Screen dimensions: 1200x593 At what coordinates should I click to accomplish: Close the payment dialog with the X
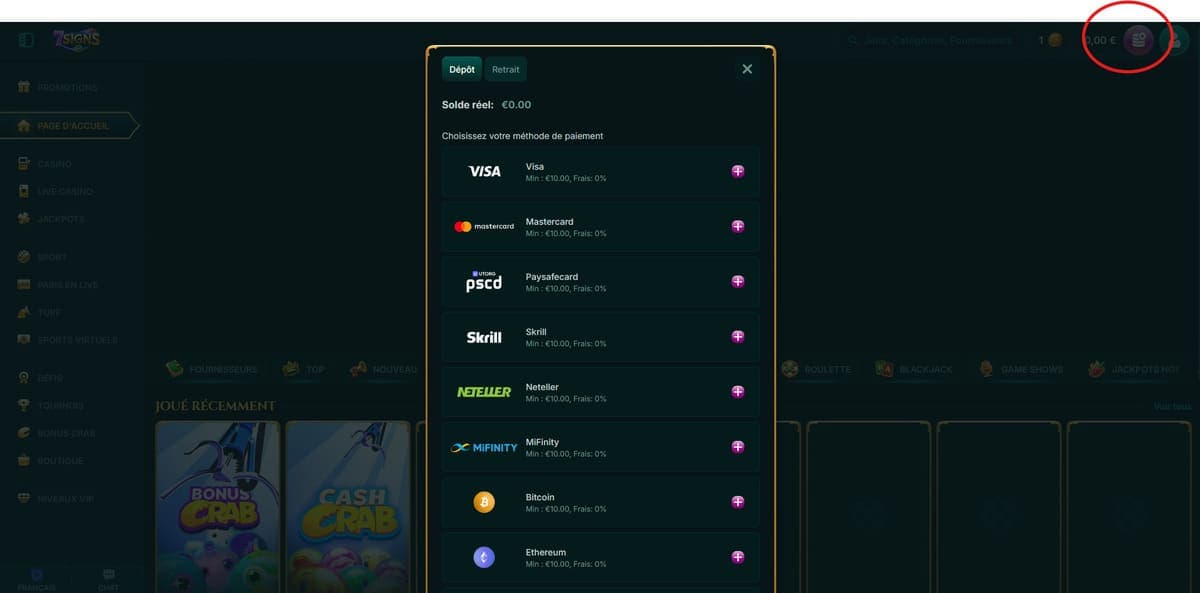[x=747, y=69]
